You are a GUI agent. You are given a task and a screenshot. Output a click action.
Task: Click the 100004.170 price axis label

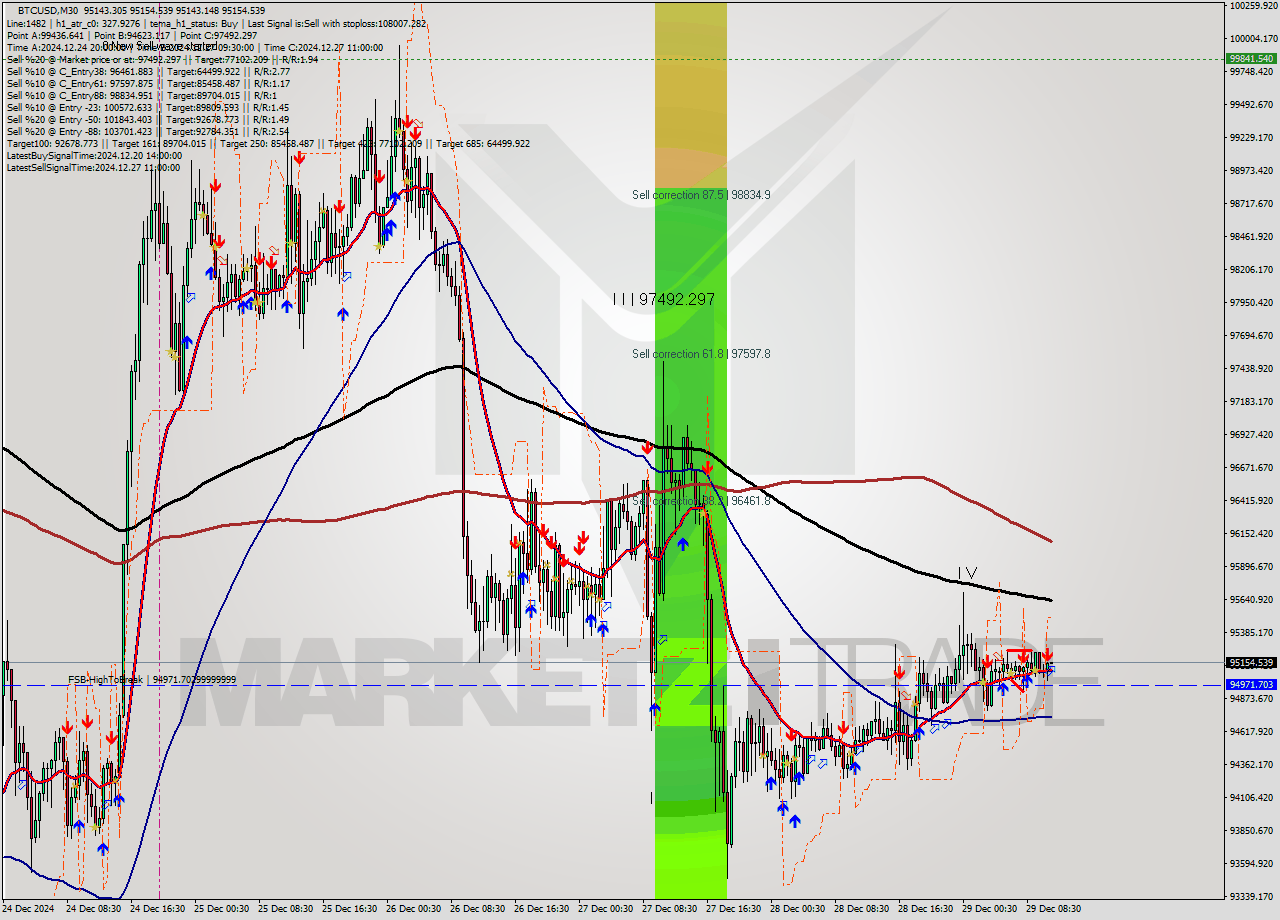(x=1252, y=39)
